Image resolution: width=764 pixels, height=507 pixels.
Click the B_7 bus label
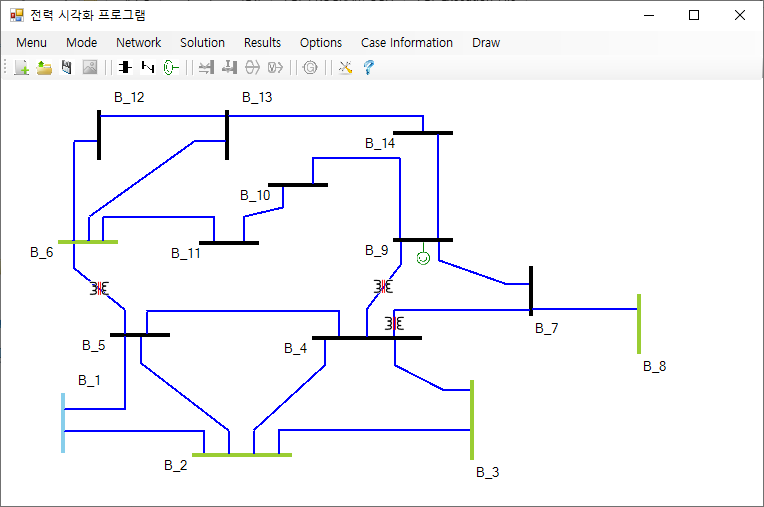(x=547, y=328)
